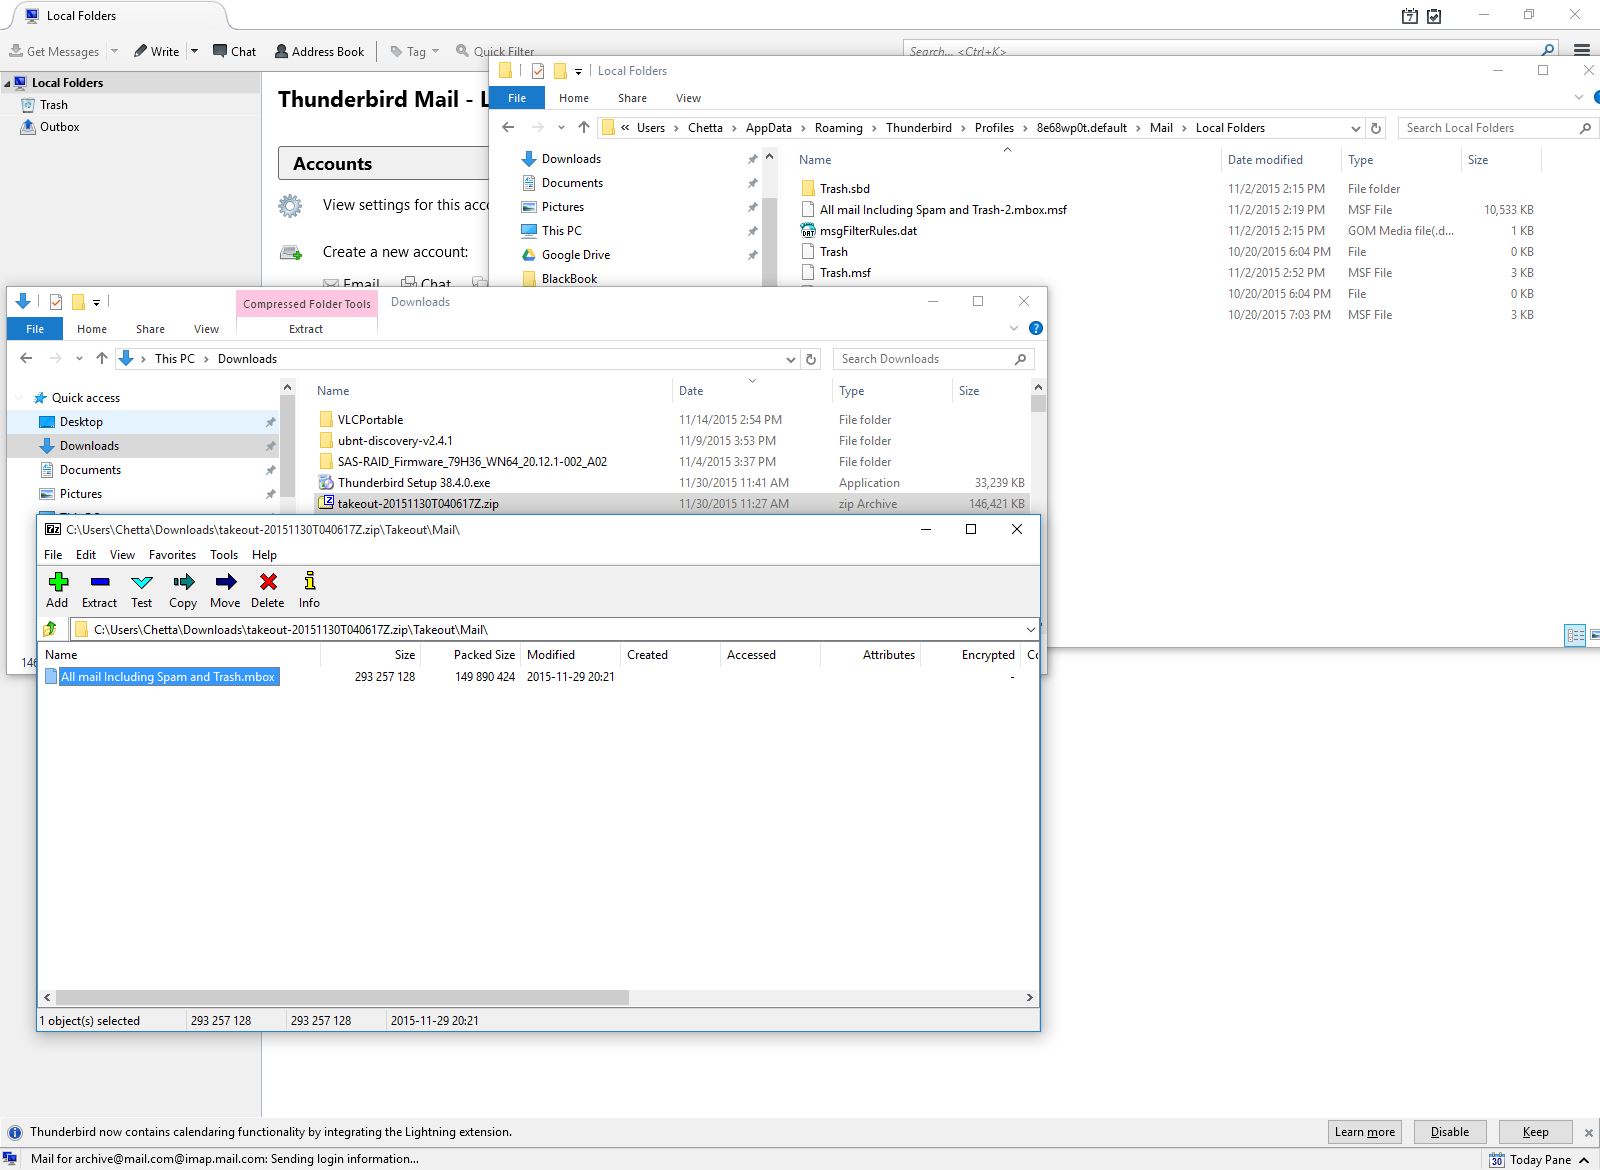Close the Lightning notification bar

point(1588,1133)
